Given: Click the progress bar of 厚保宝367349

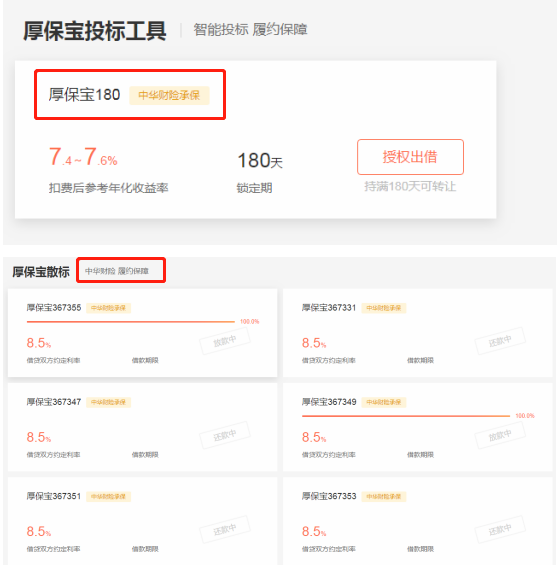Looking at the screenshot, I should point(406,416).
